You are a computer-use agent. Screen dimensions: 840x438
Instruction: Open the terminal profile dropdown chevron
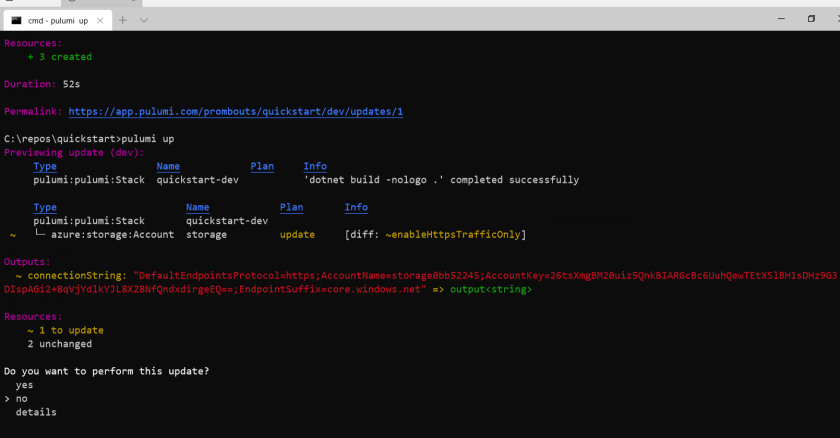144,20
